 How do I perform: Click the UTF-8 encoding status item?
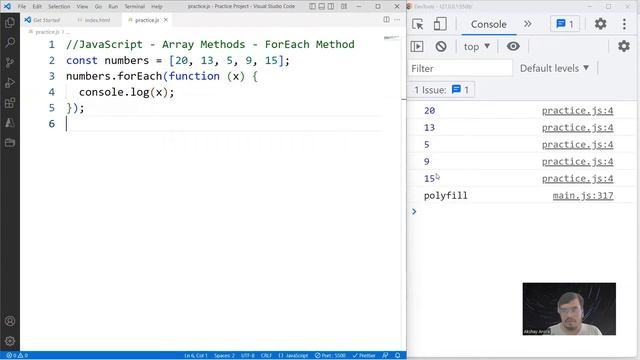click(x=248, y=356)
